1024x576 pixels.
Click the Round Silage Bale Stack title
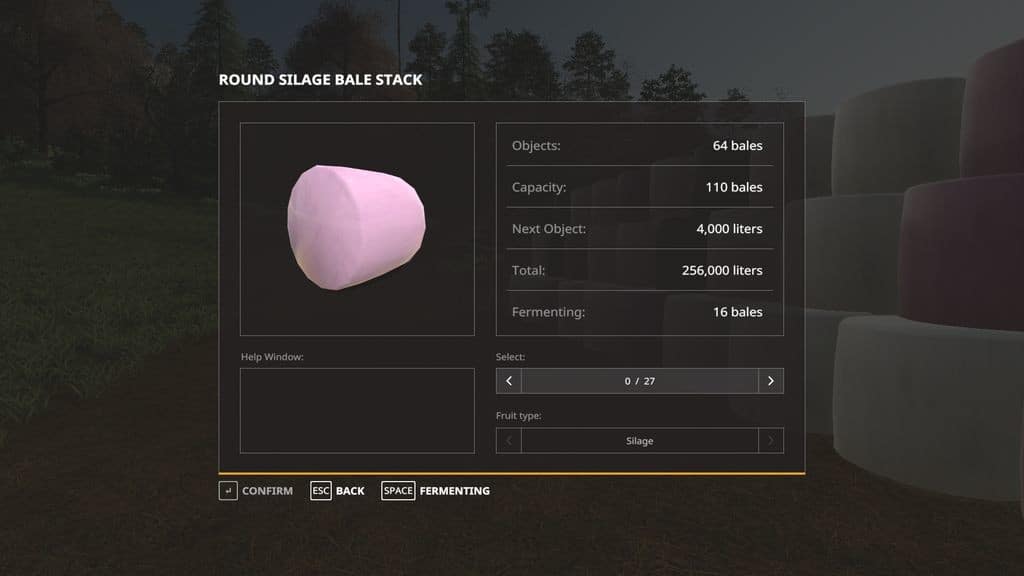320,80
